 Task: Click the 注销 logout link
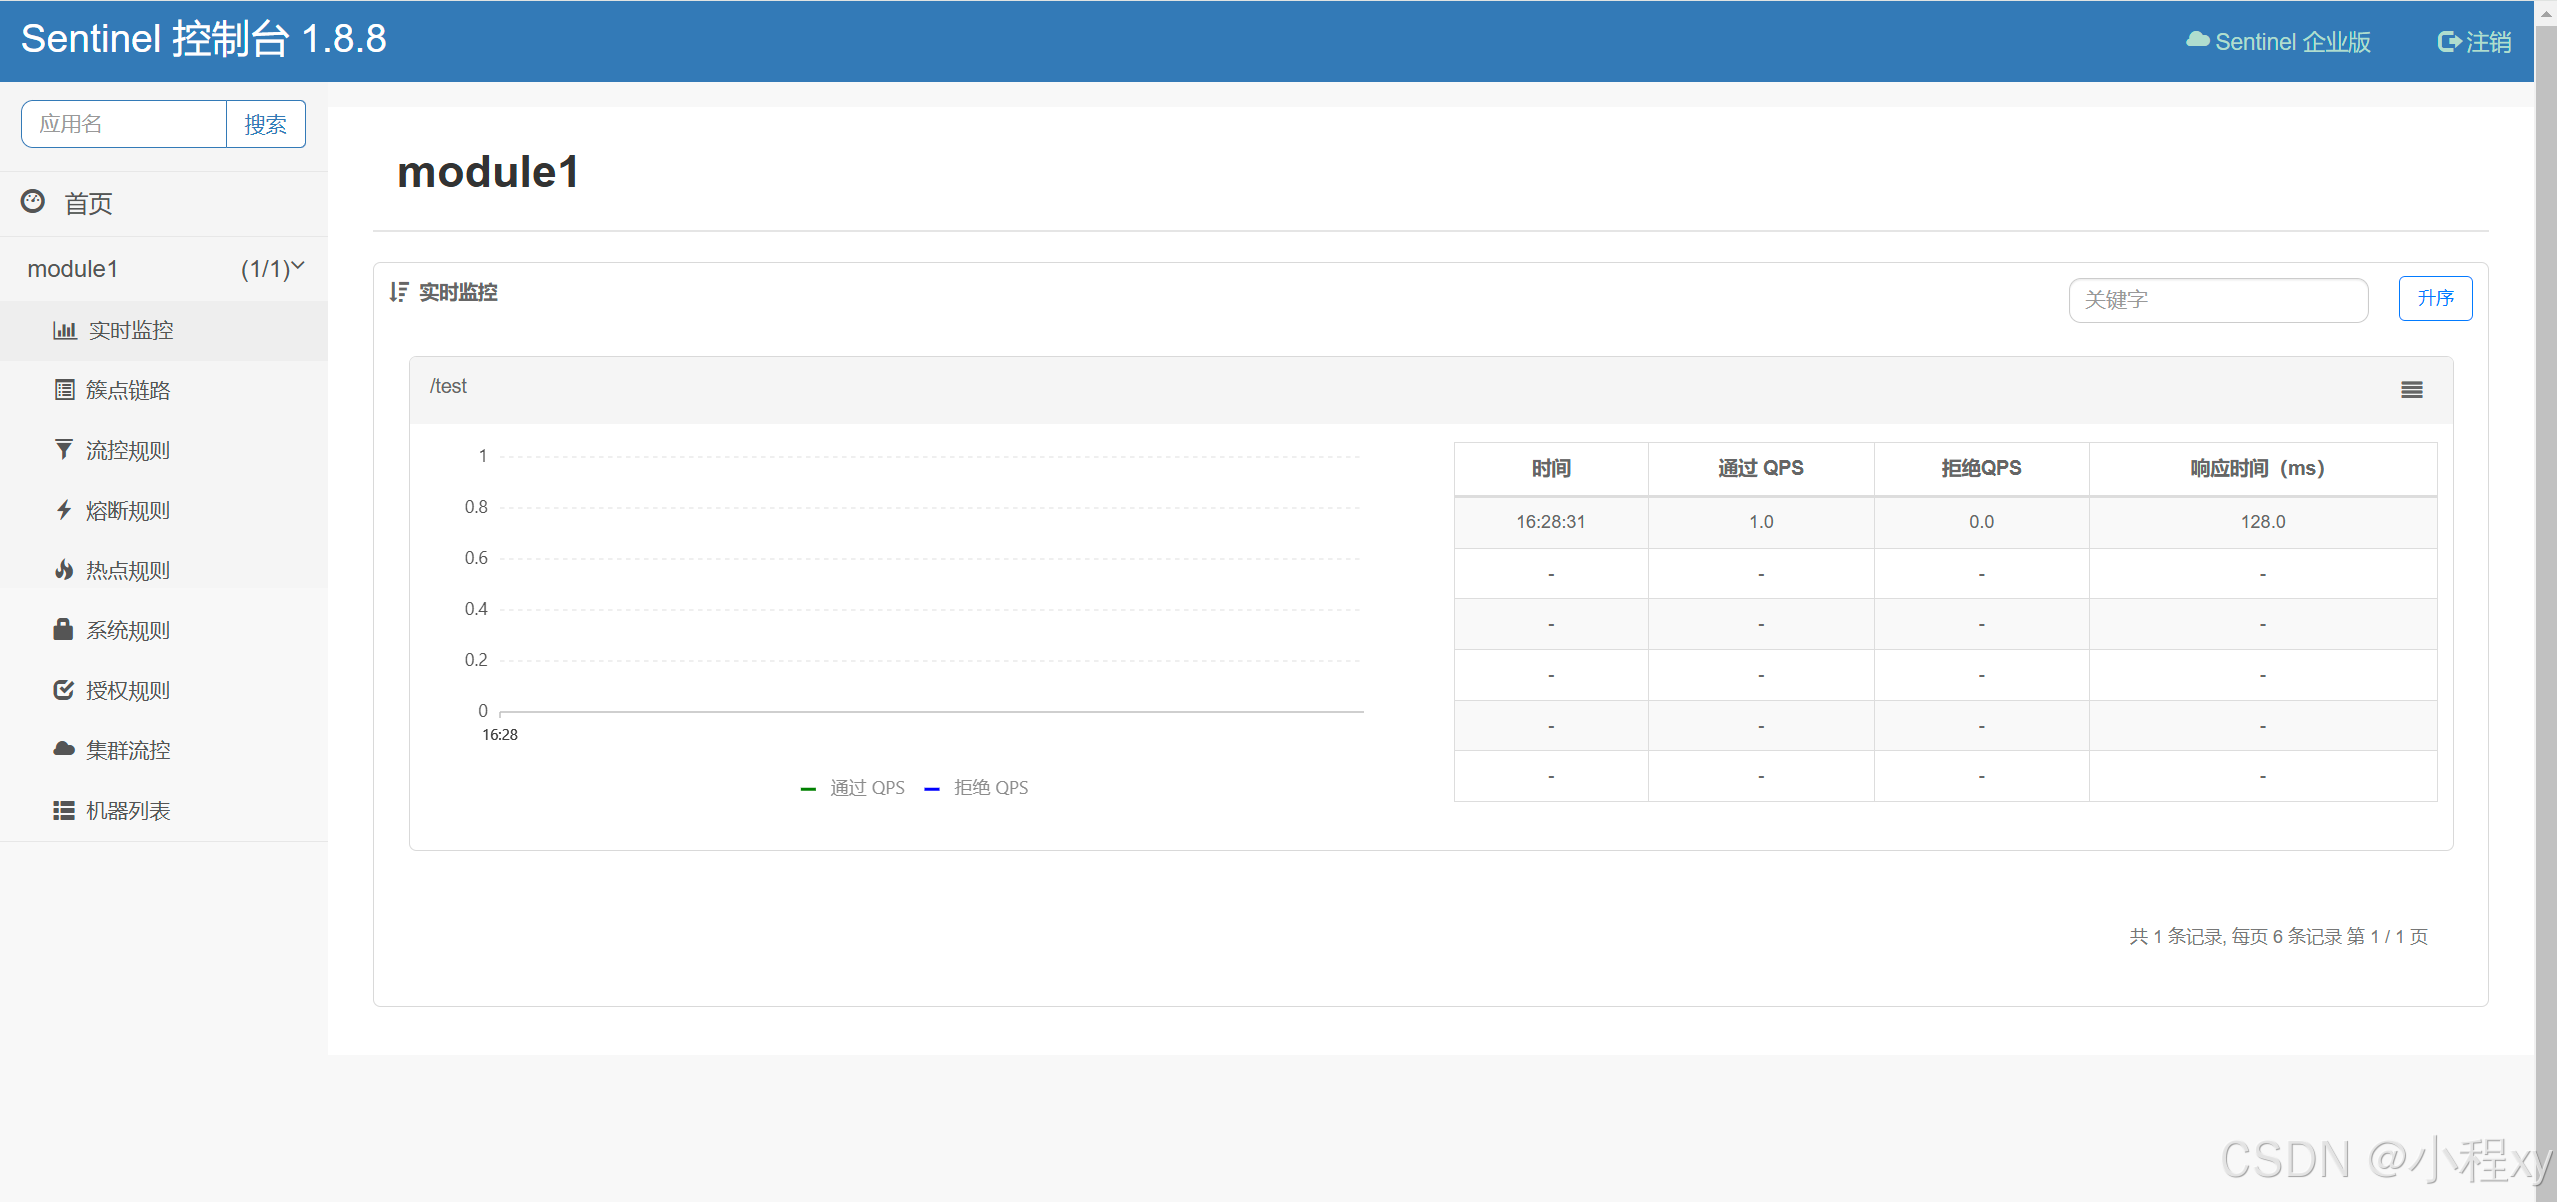(2475, 41)
